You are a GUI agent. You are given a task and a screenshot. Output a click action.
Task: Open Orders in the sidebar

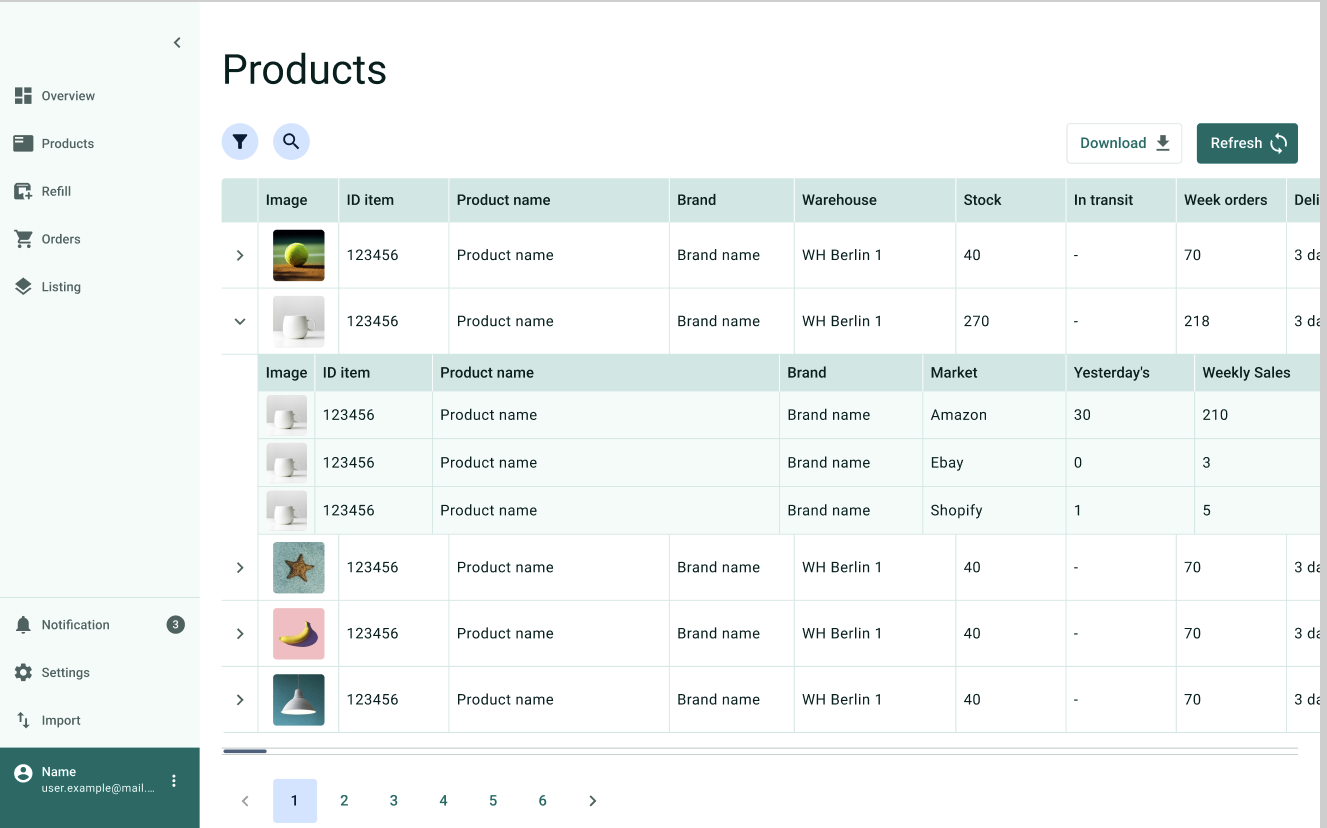tap(61, 239)
